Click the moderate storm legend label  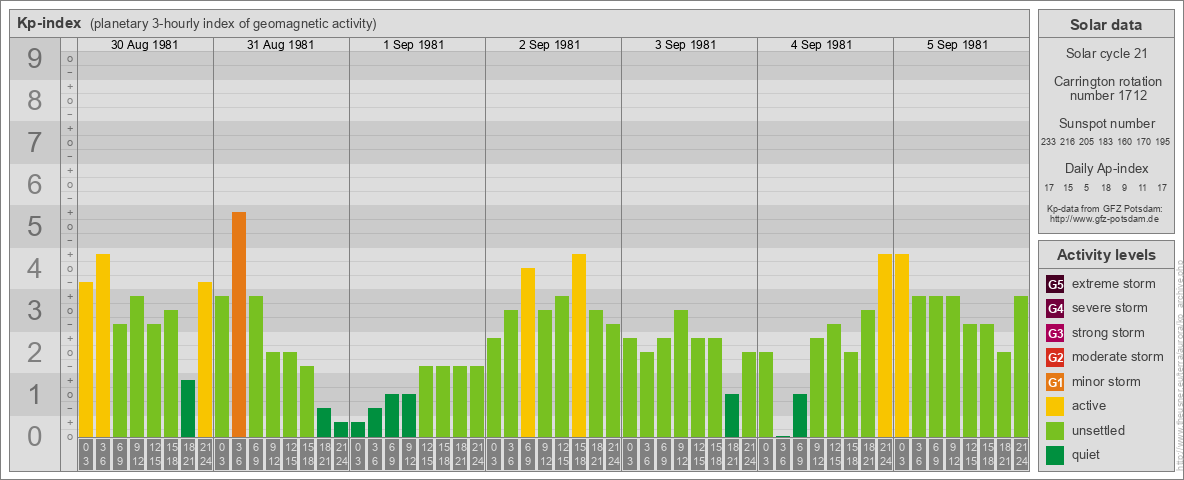click(1118, 357)
